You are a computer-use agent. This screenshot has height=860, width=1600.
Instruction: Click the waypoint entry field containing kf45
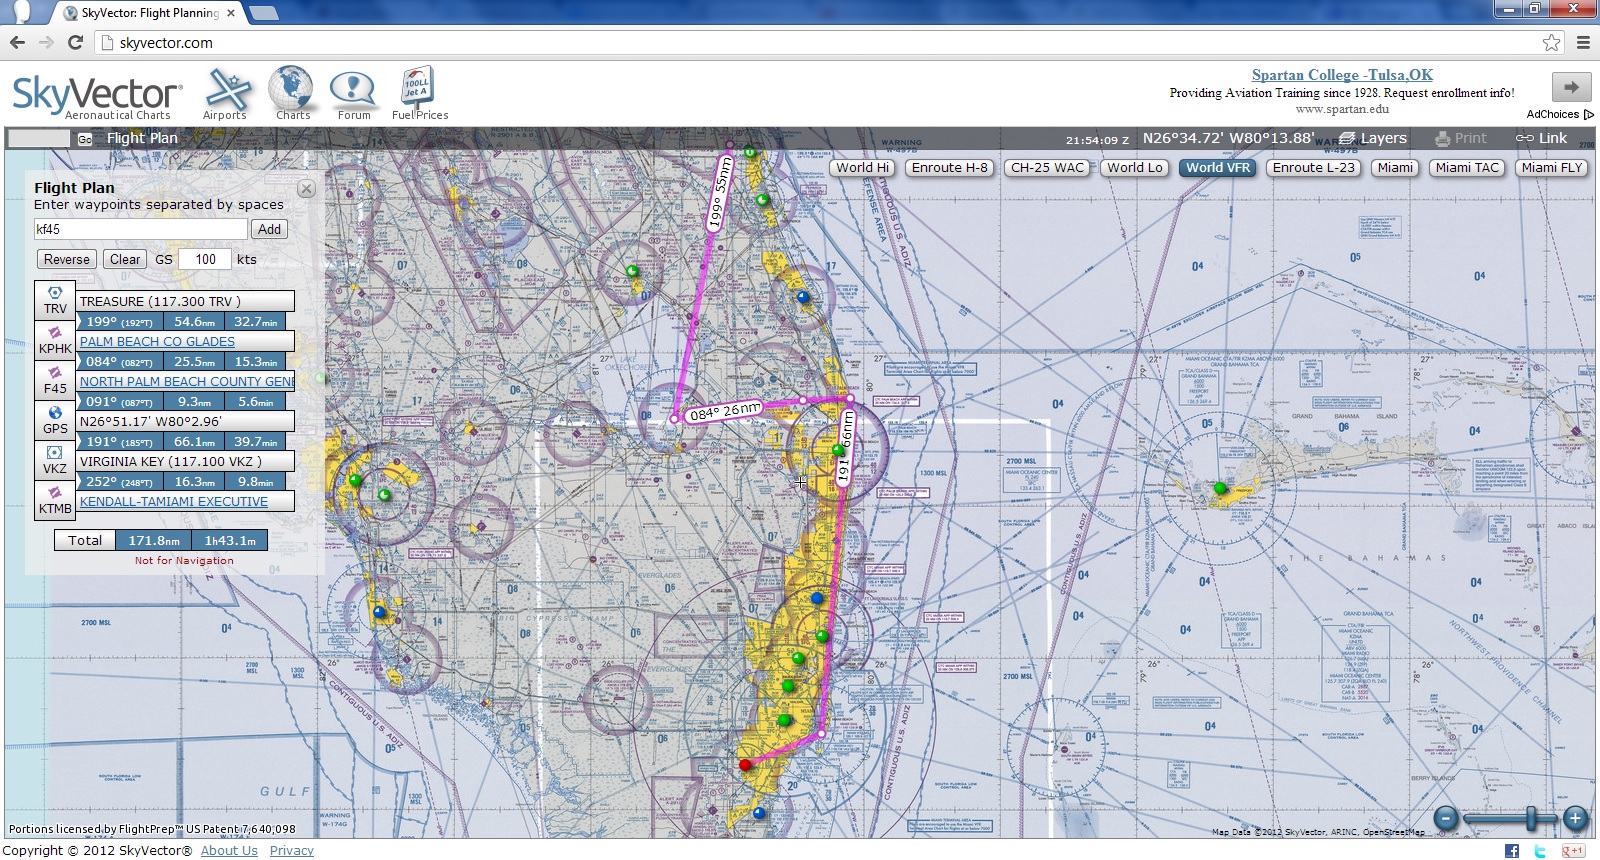[x=140, y=229]
